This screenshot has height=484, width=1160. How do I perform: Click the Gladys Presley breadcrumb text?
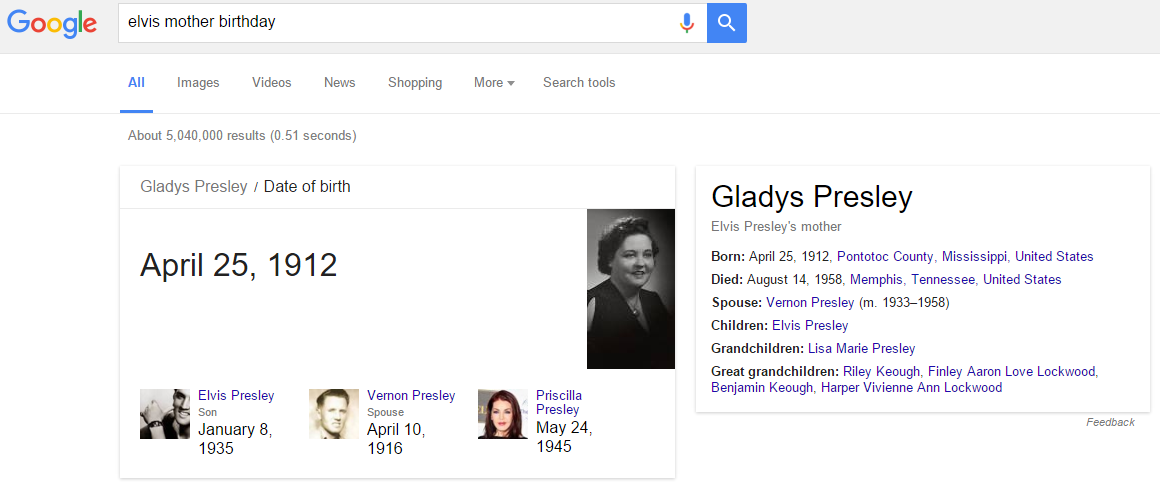tap(194, 187)
